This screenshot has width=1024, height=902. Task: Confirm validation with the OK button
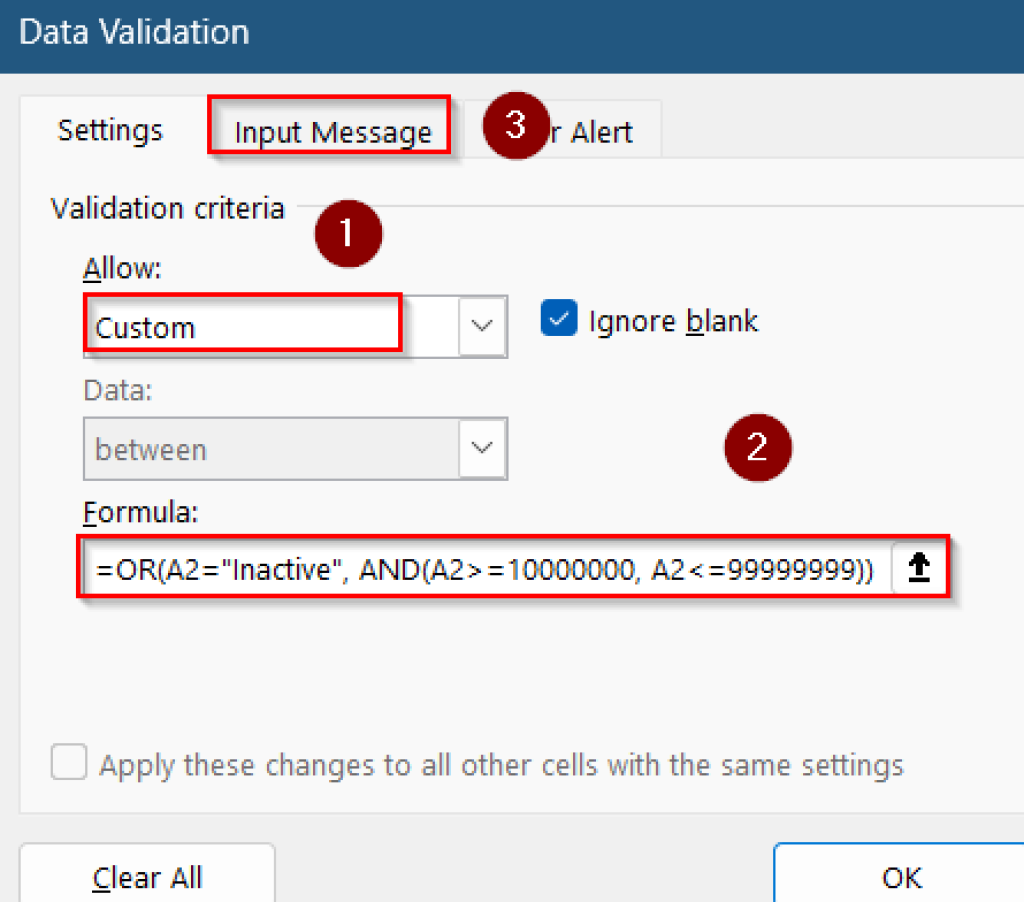[x=899, y=876]
